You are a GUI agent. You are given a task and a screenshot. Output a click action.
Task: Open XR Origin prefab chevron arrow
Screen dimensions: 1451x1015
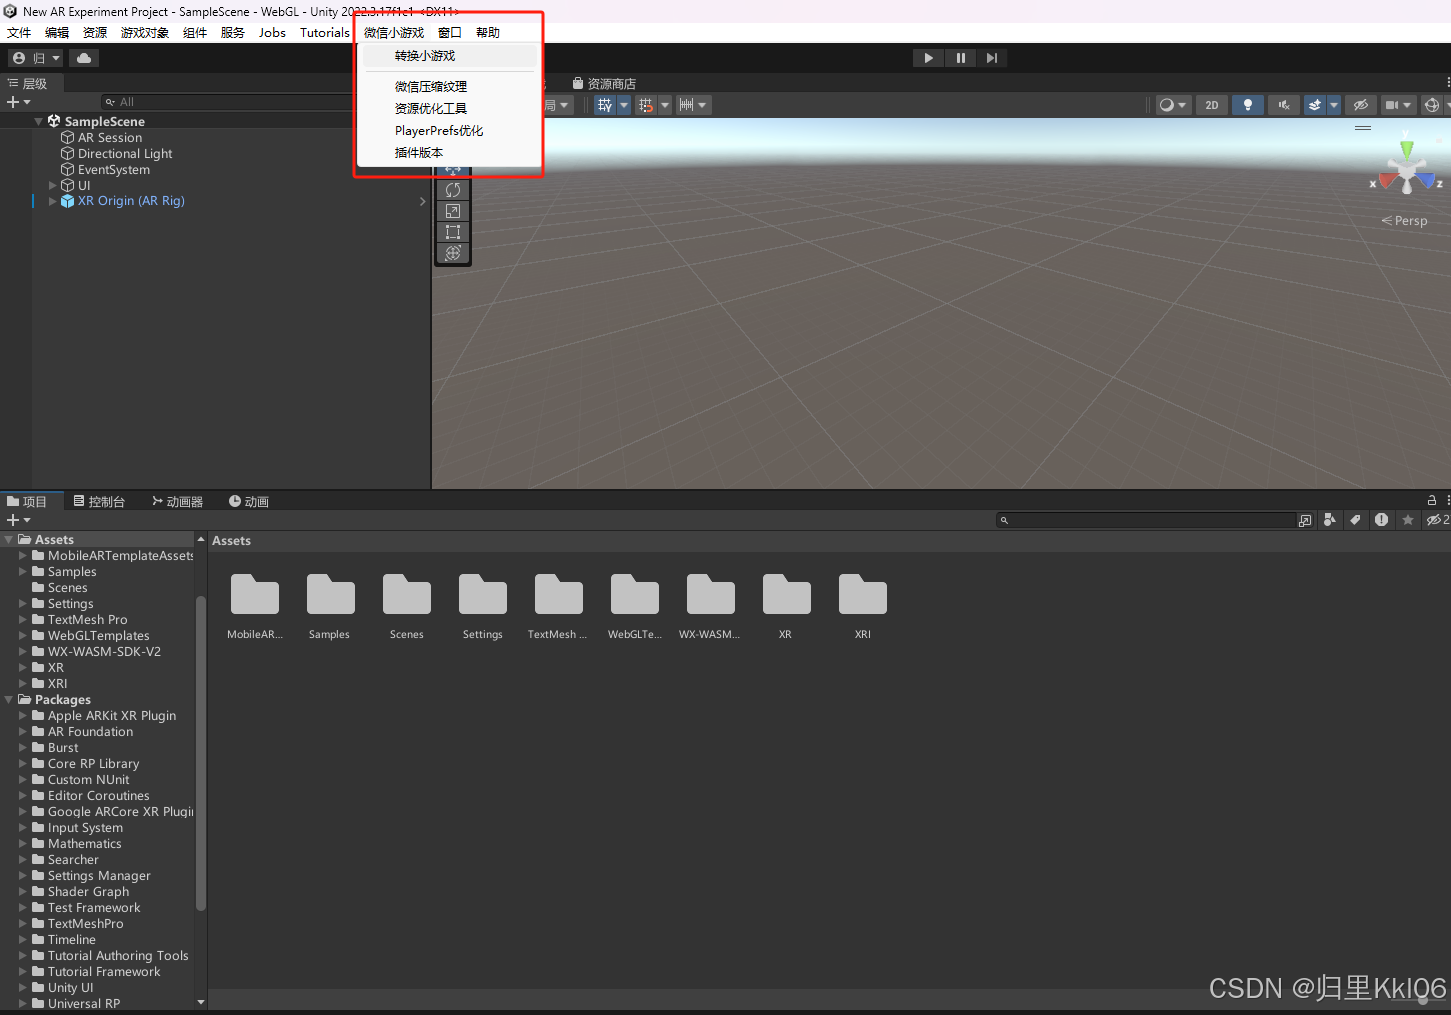pyautogui.click(x=422, y=201)
